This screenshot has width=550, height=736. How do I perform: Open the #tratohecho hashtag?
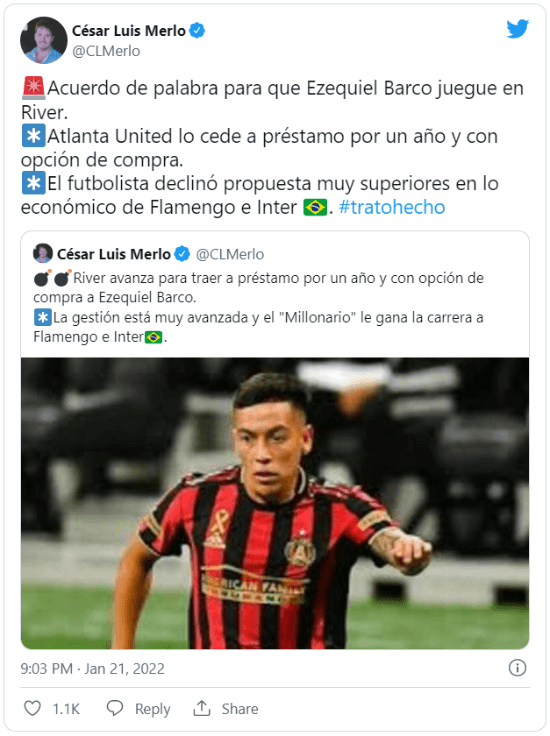(392, 207)
